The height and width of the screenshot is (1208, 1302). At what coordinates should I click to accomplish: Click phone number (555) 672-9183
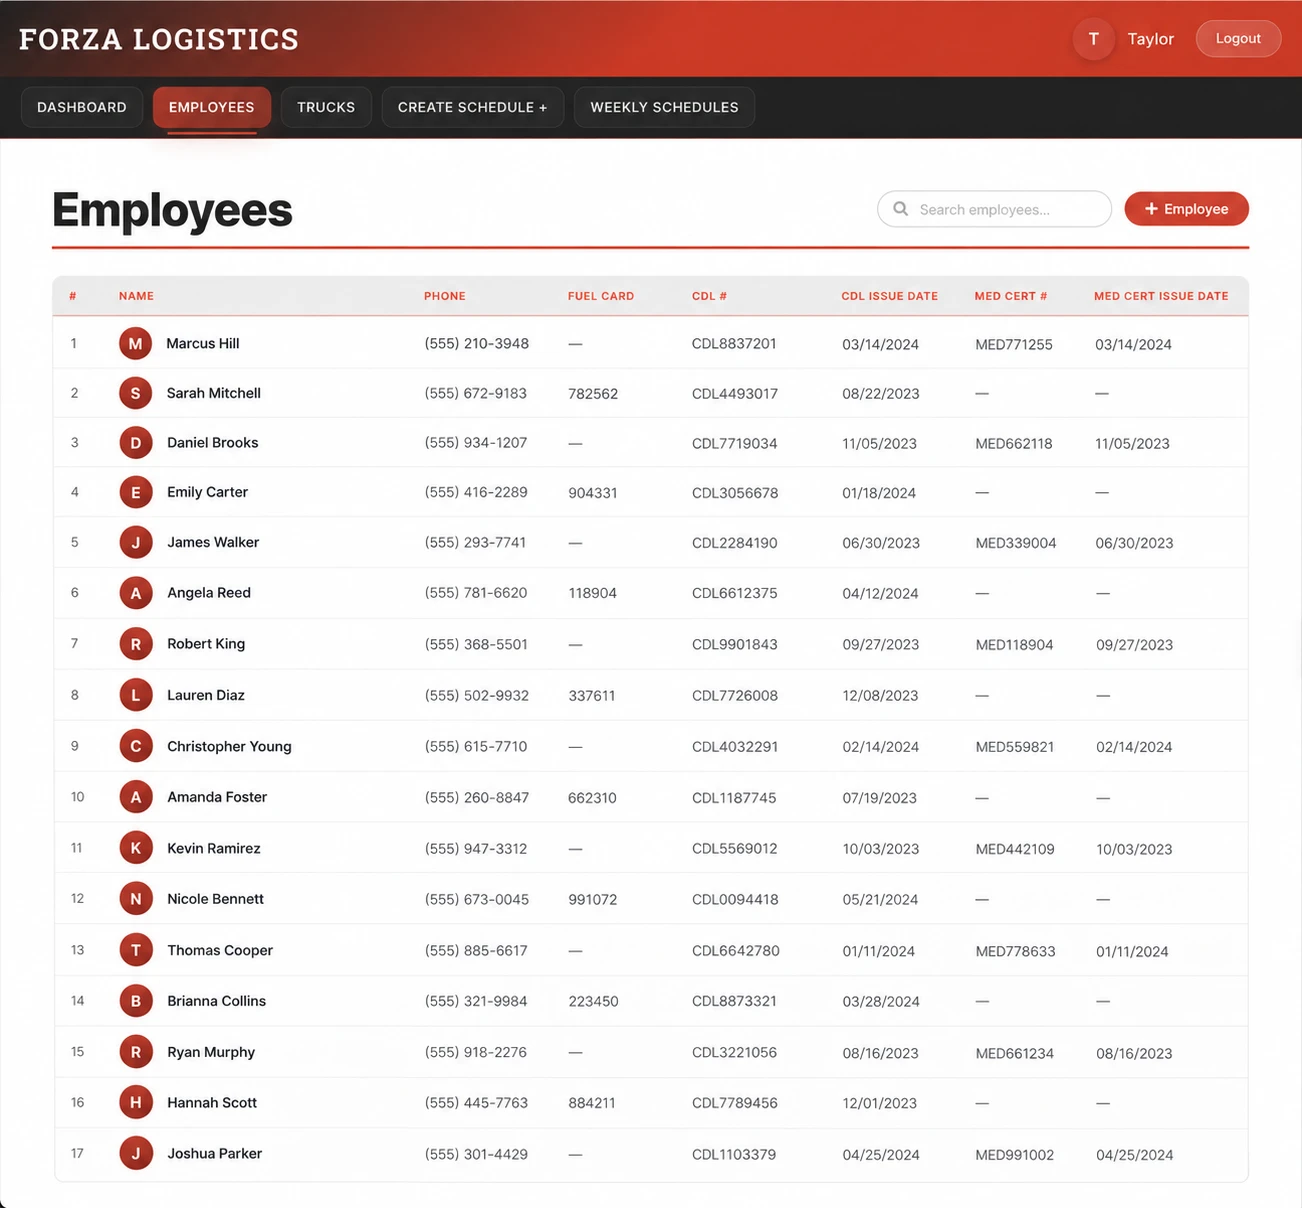pos(476,393)
